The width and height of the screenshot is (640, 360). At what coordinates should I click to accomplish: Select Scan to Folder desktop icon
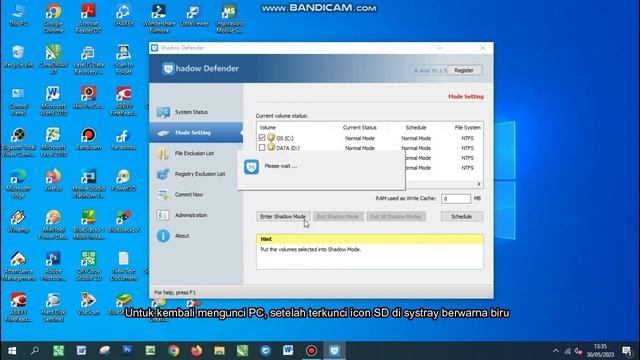(123, 60)
